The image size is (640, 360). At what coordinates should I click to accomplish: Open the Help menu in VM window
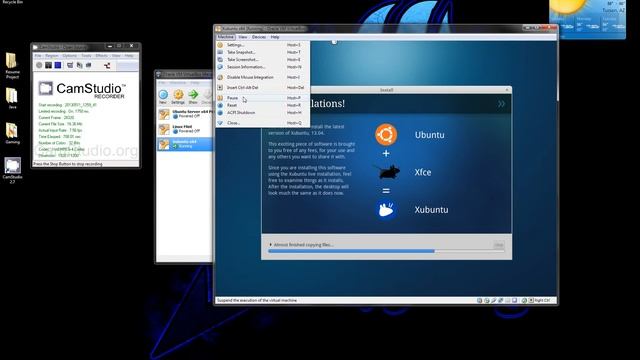275,37
